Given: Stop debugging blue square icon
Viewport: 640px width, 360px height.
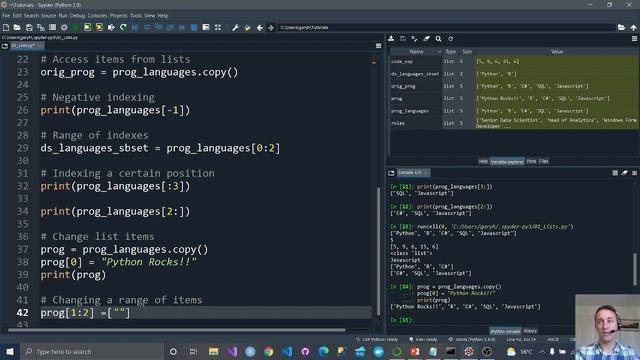Looking at the screenshot, I should click(x=194, y=27).
